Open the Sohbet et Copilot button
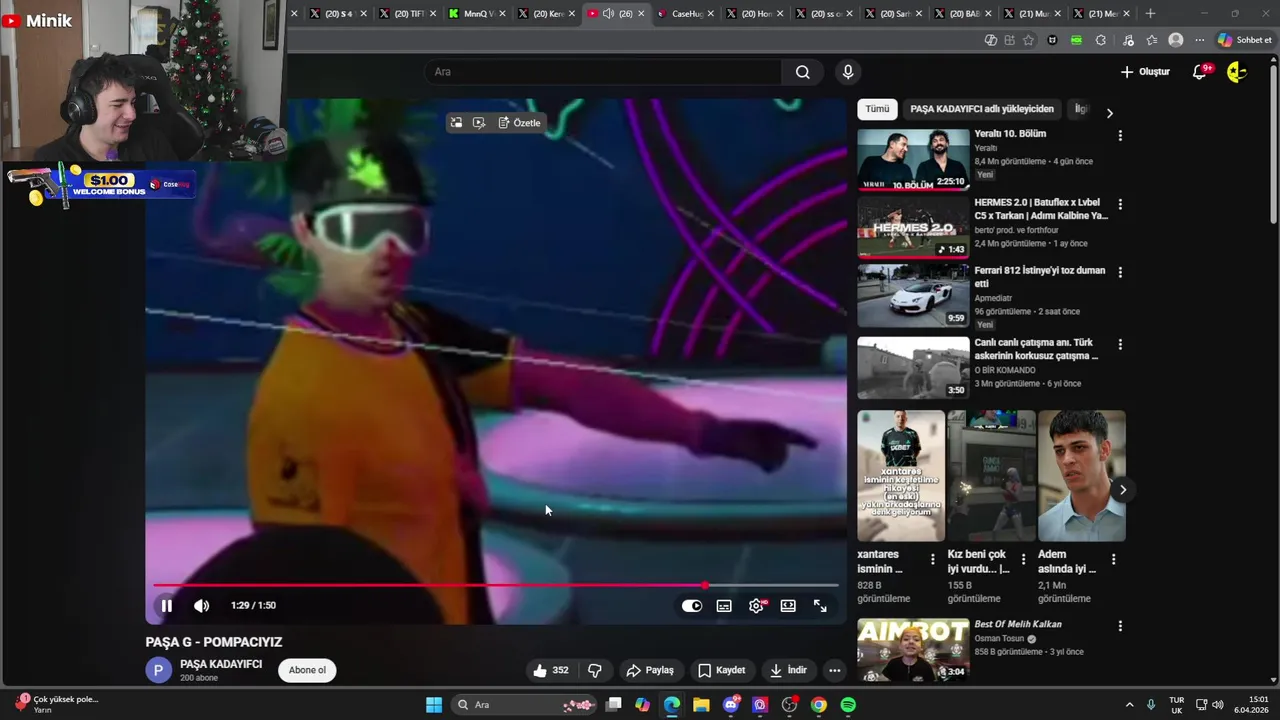This screenshot has width=1280, height=720. pyautogui.click(x=1245, y=40)
